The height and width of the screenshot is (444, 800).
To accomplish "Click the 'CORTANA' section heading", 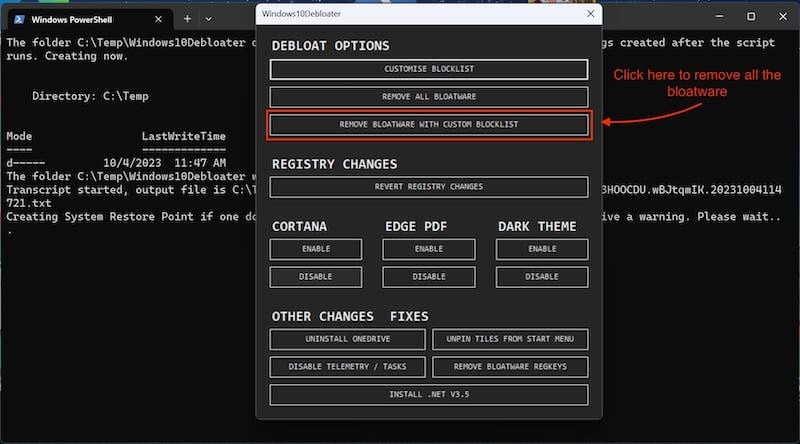I will pos(299,227).
